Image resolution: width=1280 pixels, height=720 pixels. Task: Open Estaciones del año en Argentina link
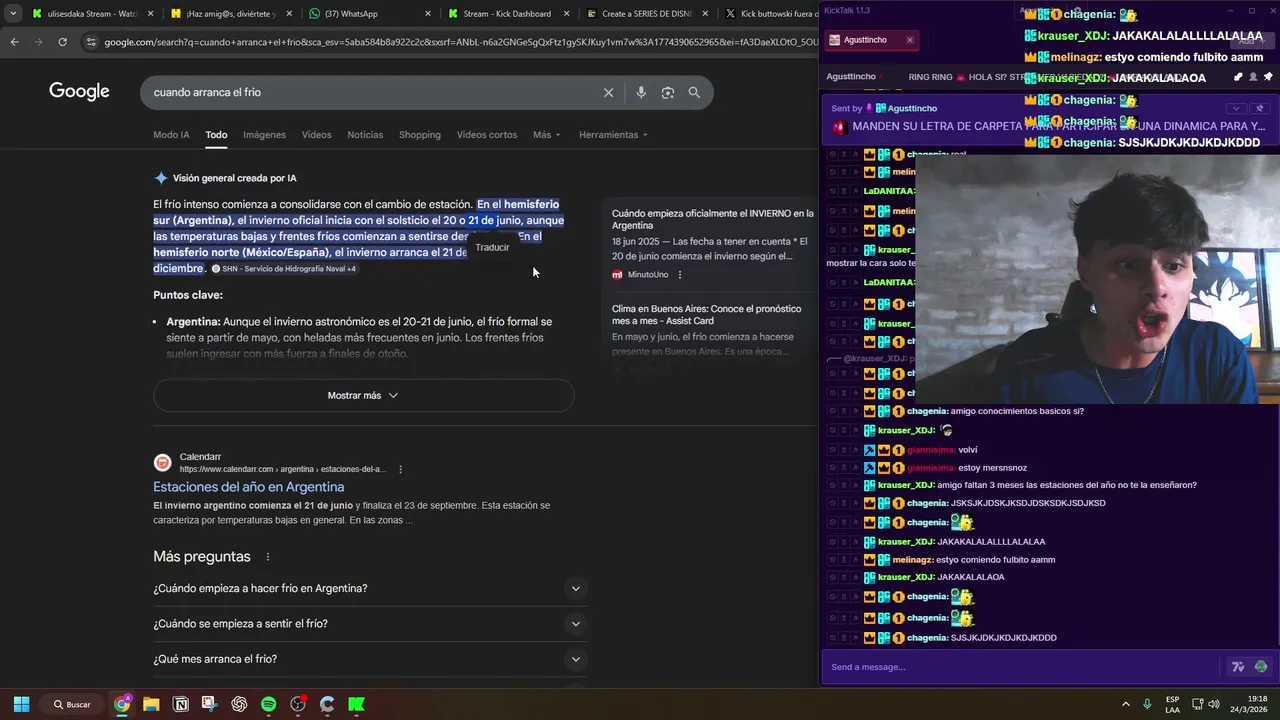point(248,487)
